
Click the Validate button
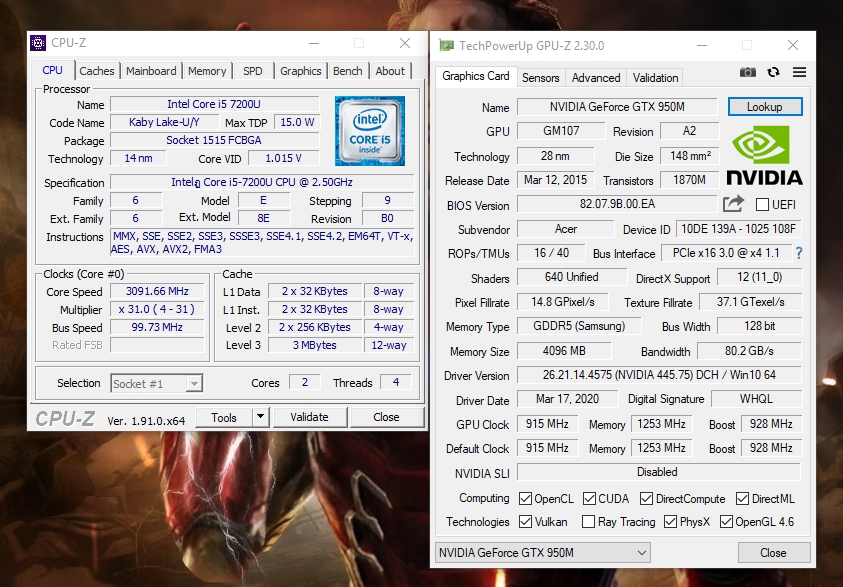[x=309, y=417]
